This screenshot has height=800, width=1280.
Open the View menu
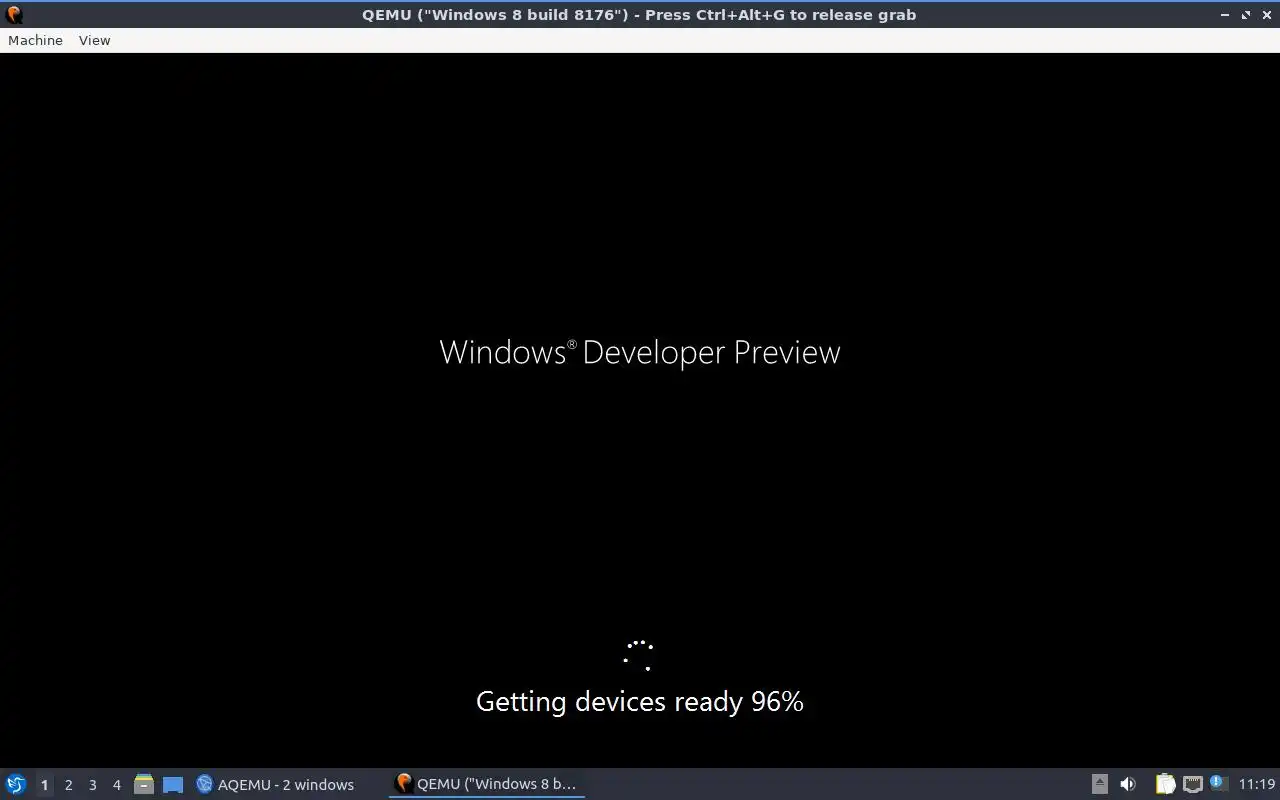[x=94, y=40]
